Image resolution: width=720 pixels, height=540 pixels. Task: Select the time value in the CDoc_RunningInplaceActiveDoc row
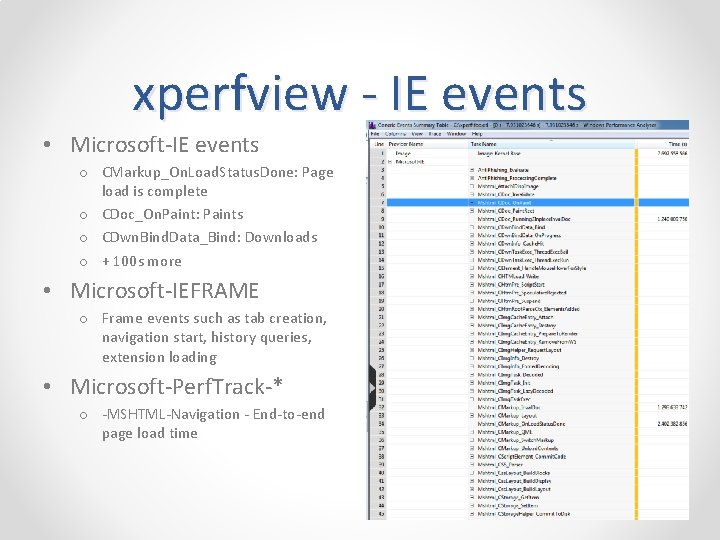tap(672, 219)
